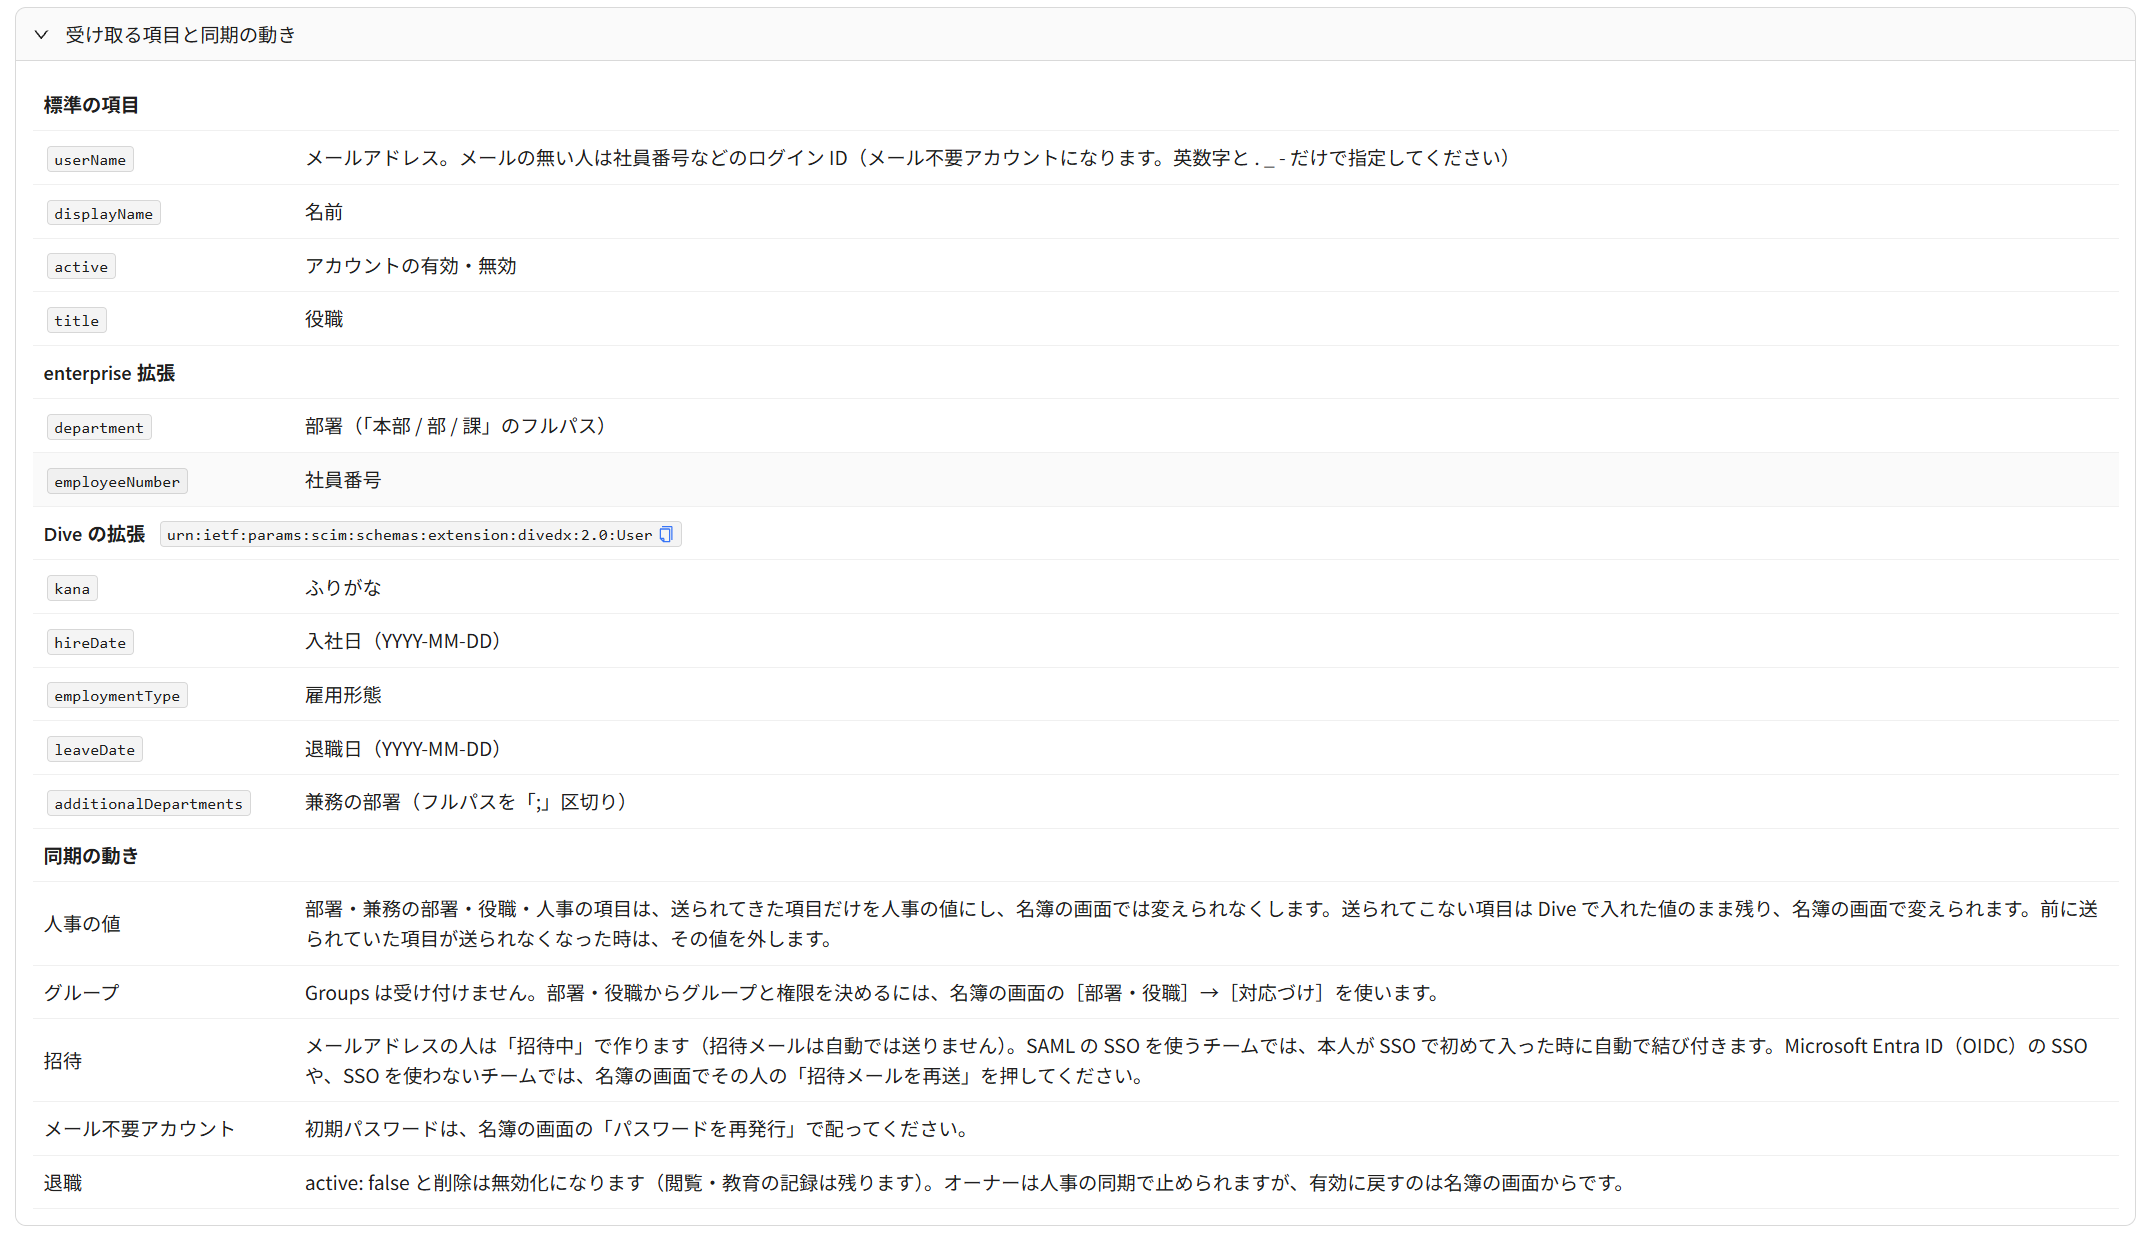Click the 役職 description text
This screenshot has width=2150, height=1233.
(x=324, y=319)
